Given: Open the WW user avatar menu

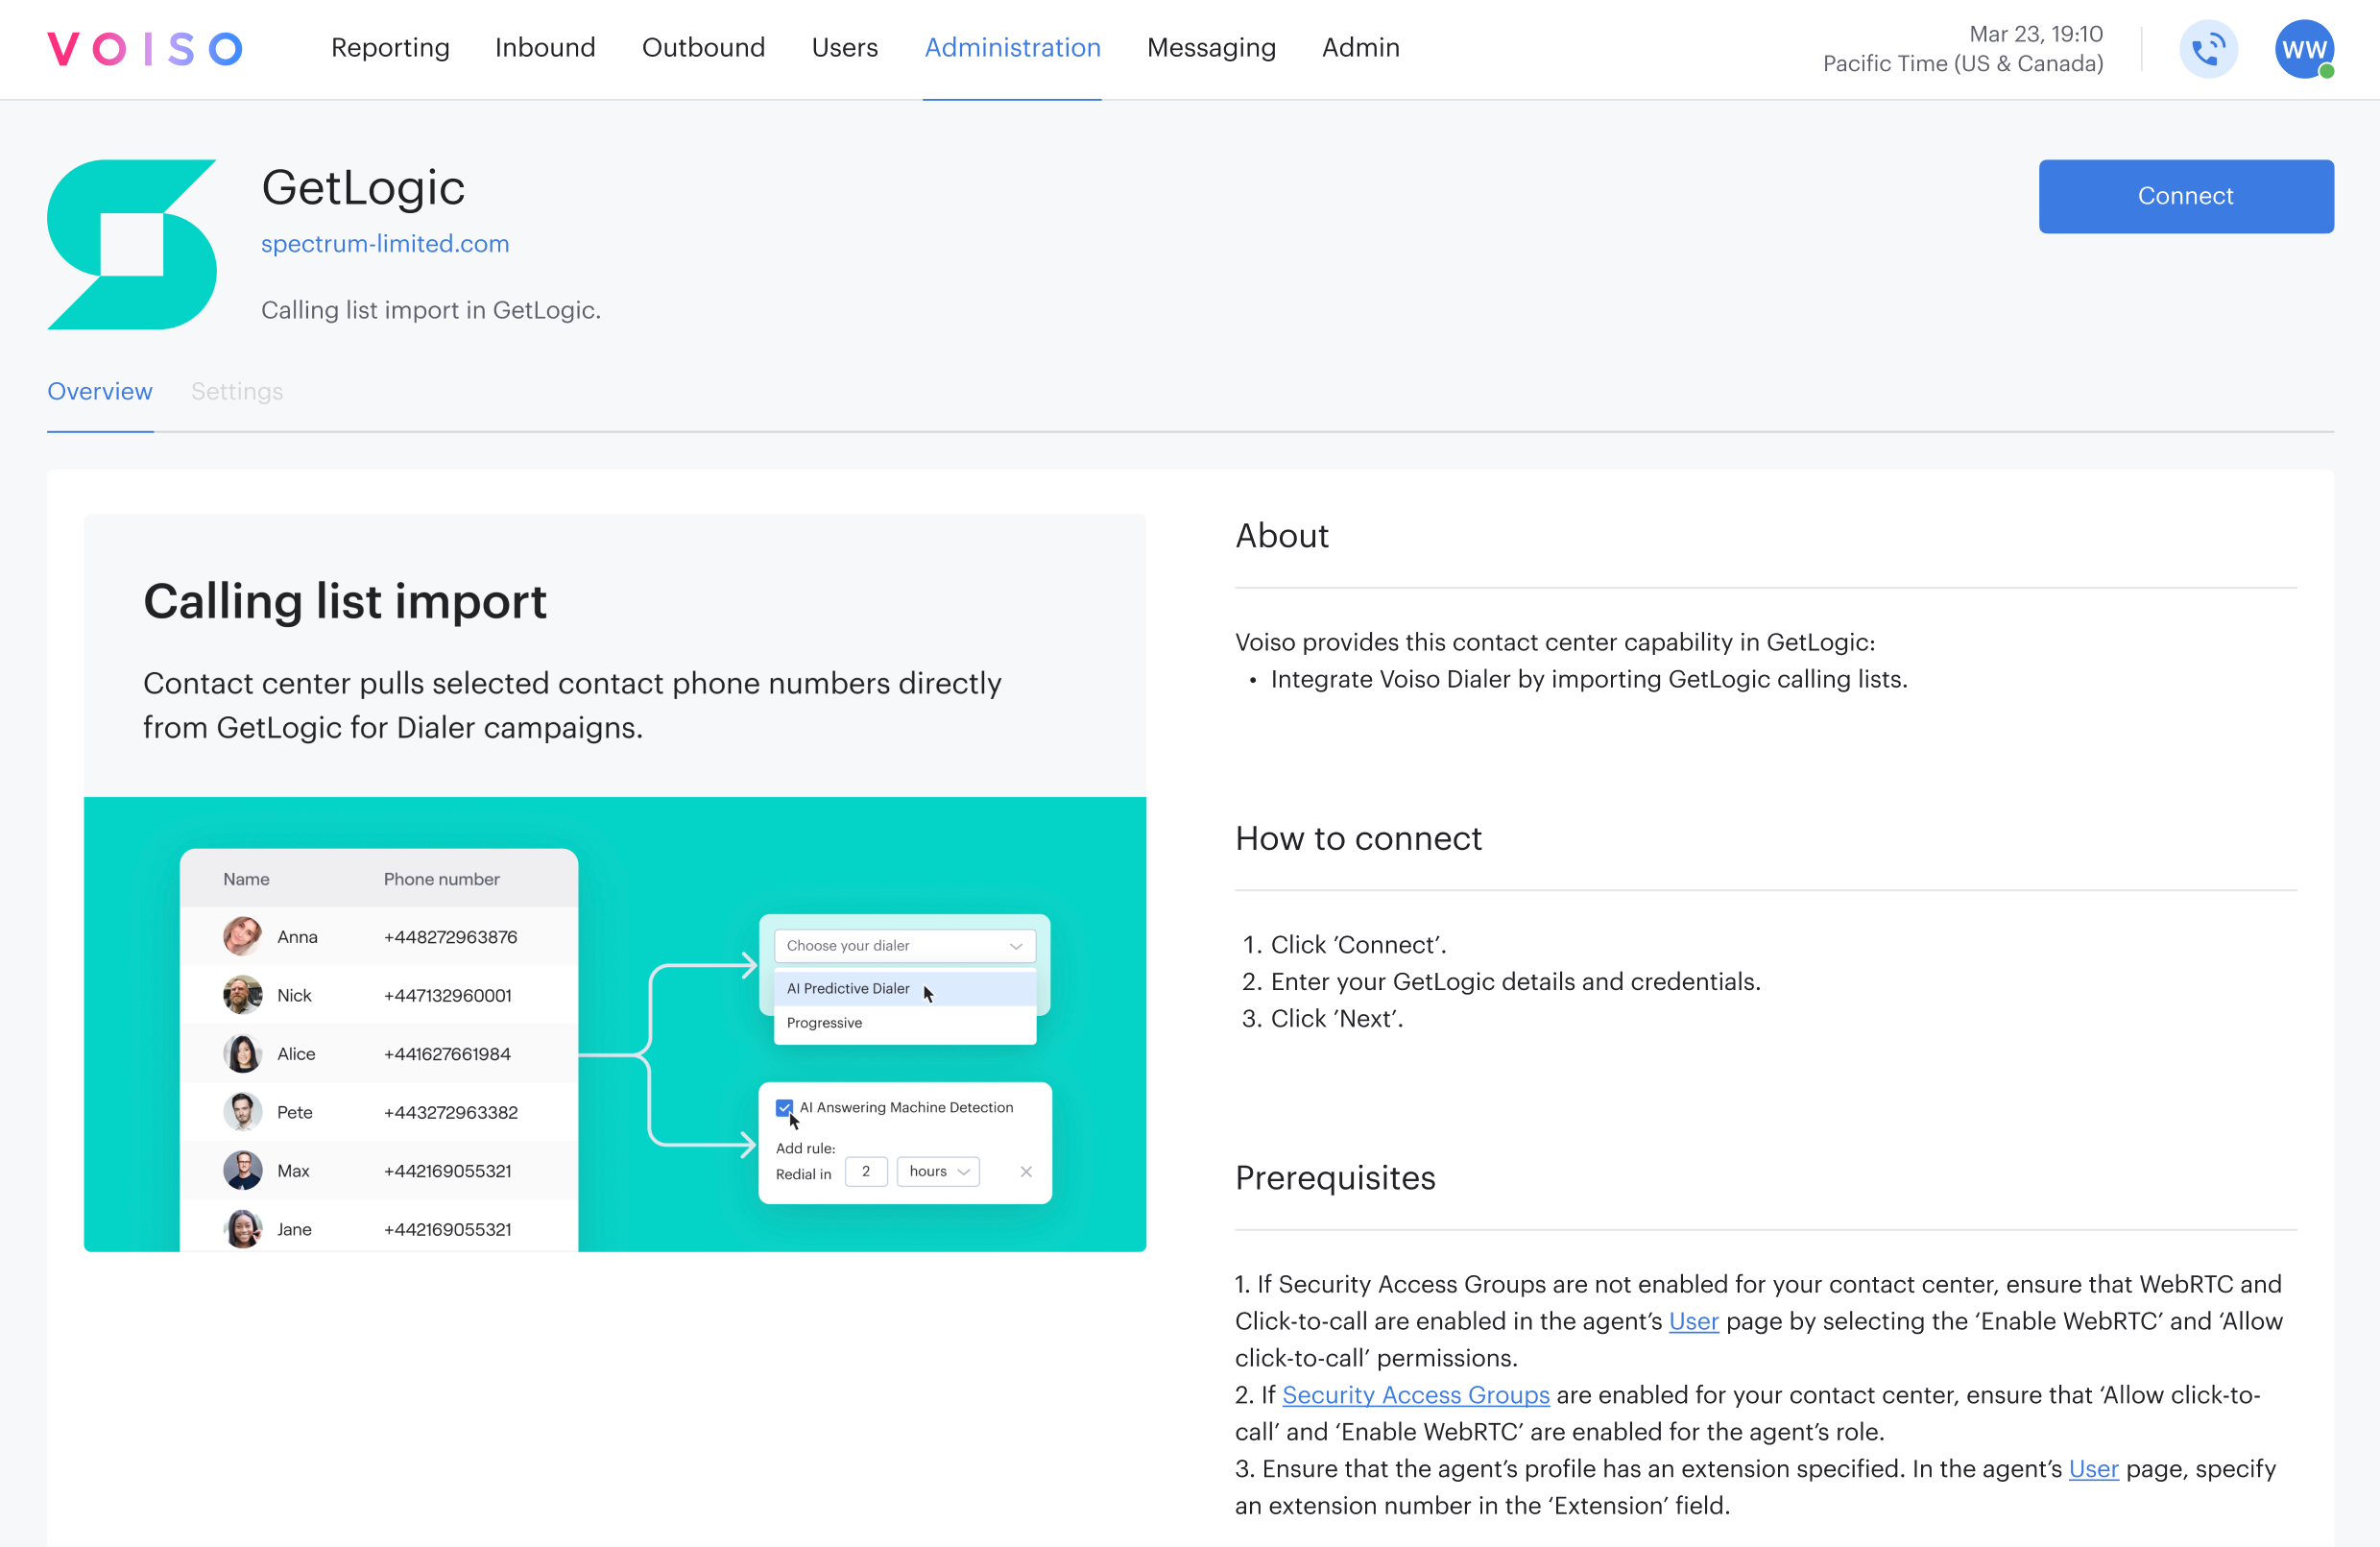Looking at the screenshot, I should pos(2304,49).
